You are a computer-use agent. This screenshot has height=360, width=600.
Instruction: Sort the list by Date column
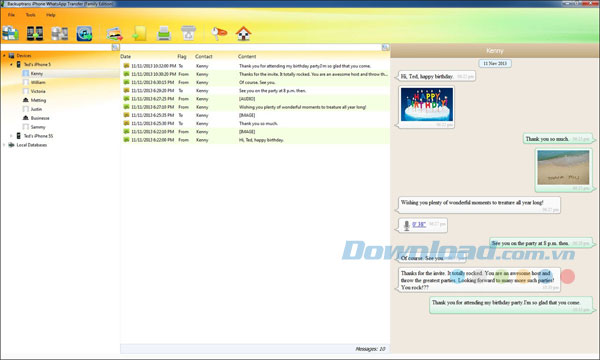126,56
